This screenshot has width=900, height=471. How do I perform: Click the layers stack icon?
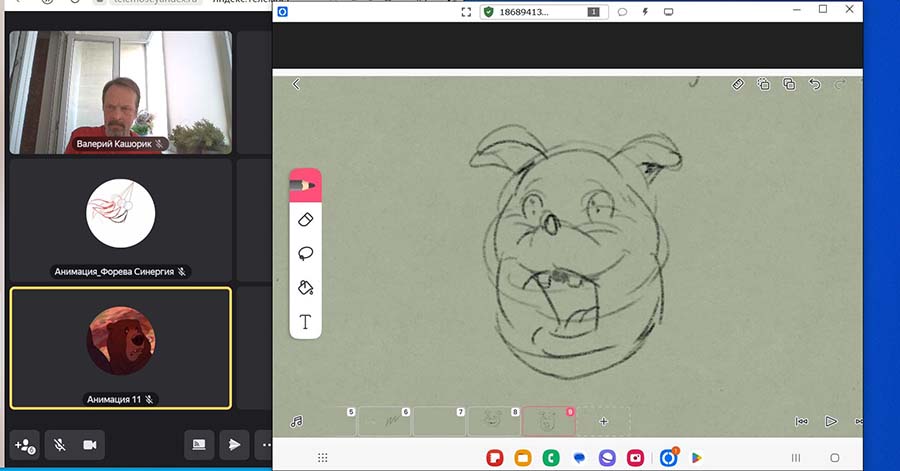(x=789, y=84)
